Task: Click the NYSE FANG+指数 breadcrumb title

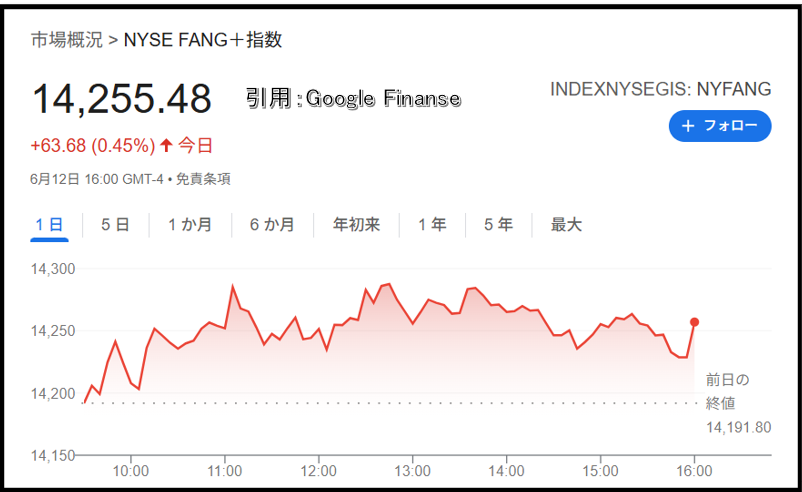Action: (203, 40)
